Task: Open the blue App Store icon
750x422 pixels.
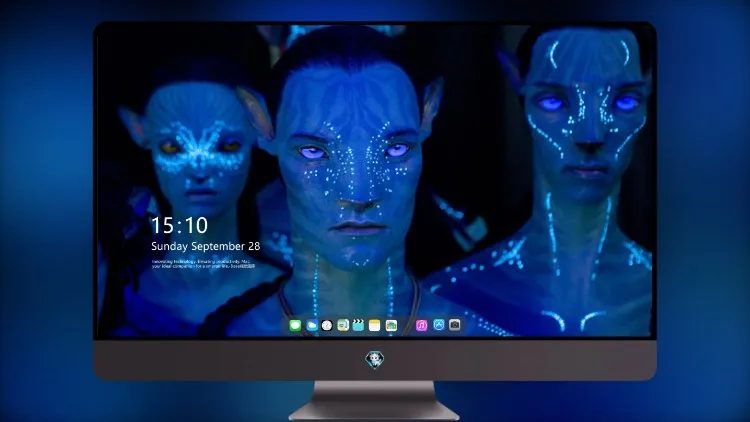Action: [439, 325]
